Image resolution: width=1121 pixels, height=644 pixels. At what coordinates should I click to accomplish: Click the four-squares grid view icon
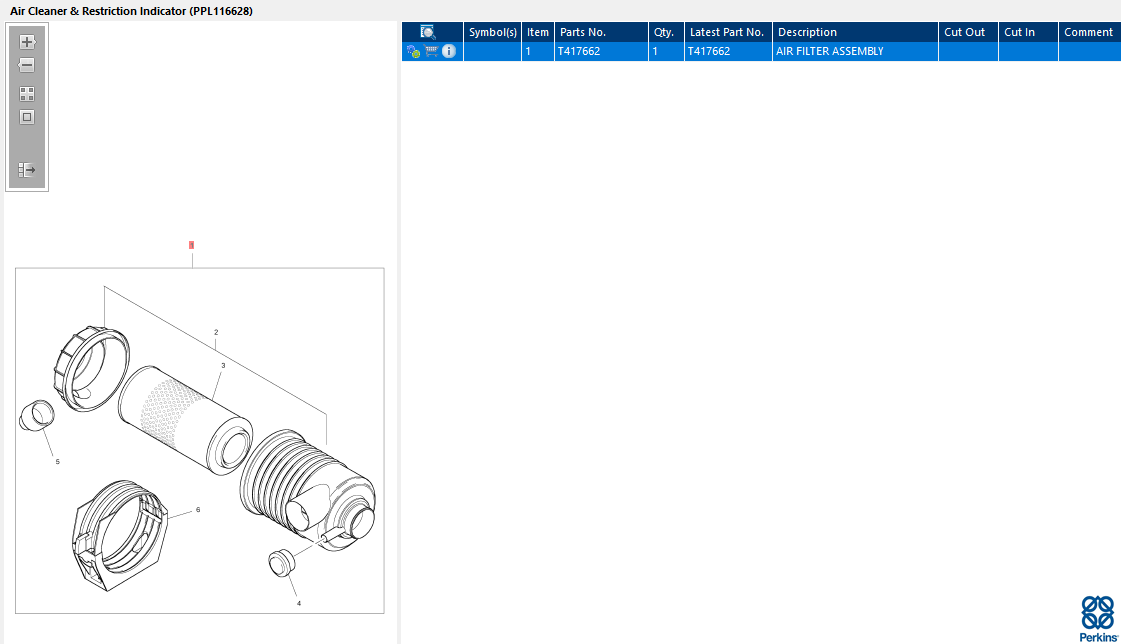pyautogui.click(x=27, y=94)
